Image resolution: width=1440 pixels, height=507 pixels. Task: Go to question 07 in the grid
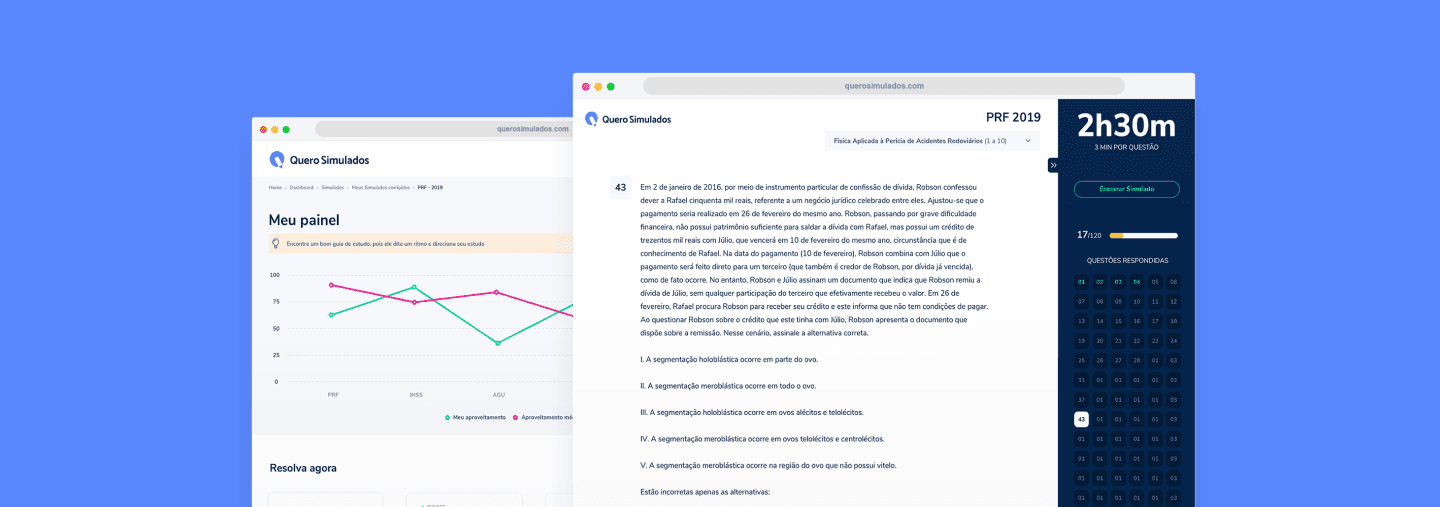point(1081,301)
